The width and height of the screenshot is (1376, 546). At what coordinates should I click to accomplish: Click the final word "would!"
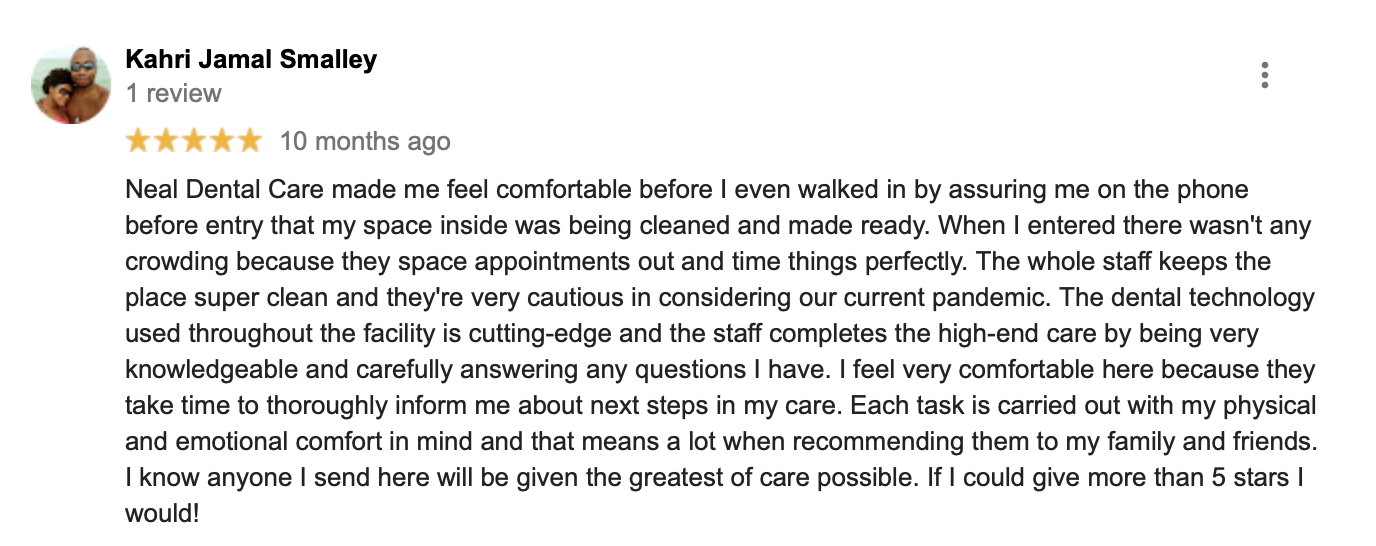162,514
